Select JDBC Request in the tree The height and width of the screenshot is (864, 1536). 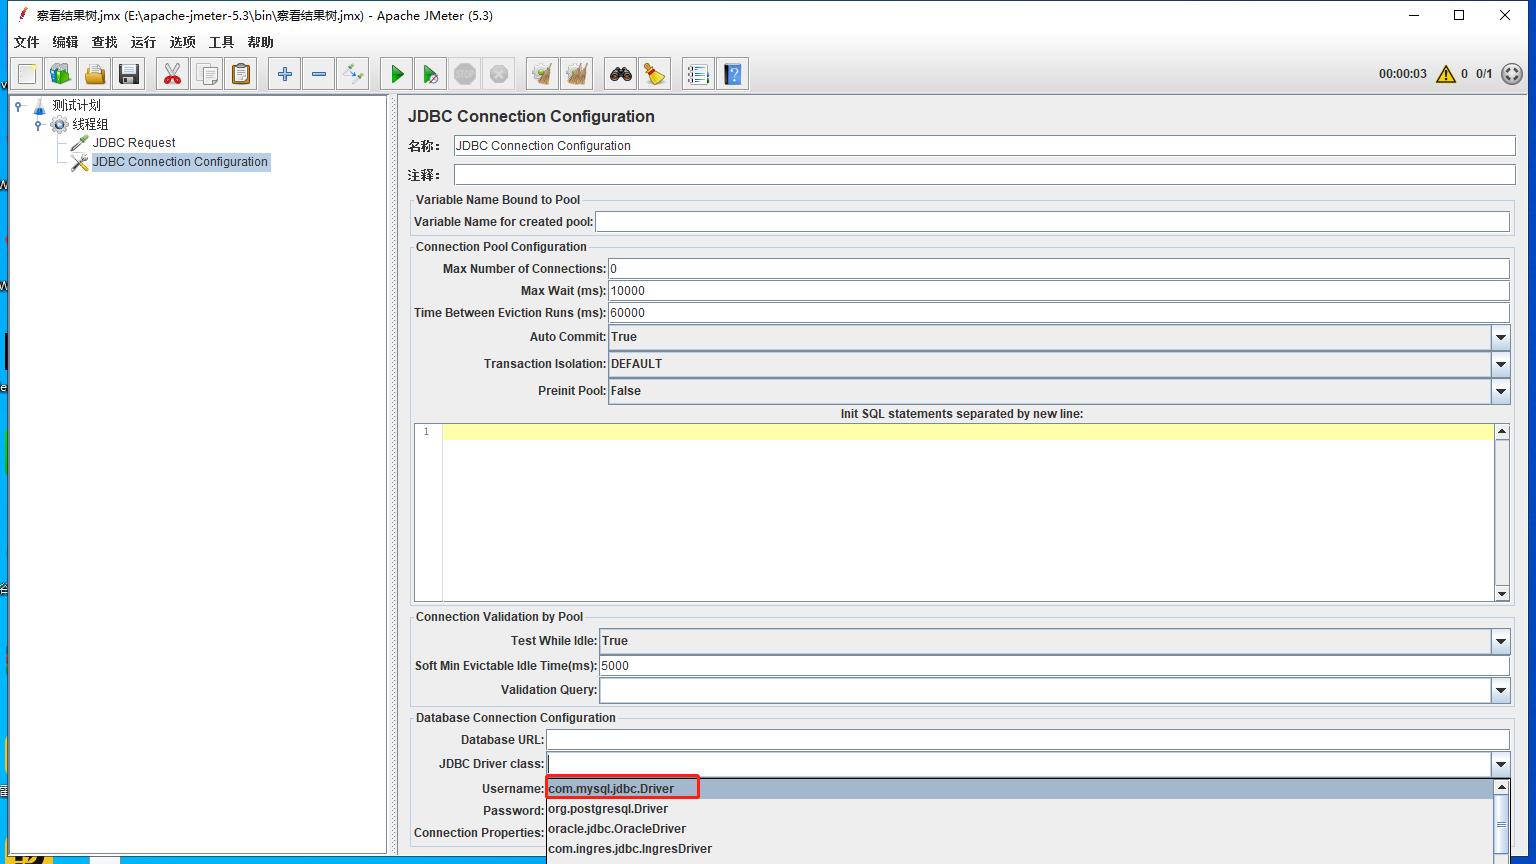[x=134, y=143]
